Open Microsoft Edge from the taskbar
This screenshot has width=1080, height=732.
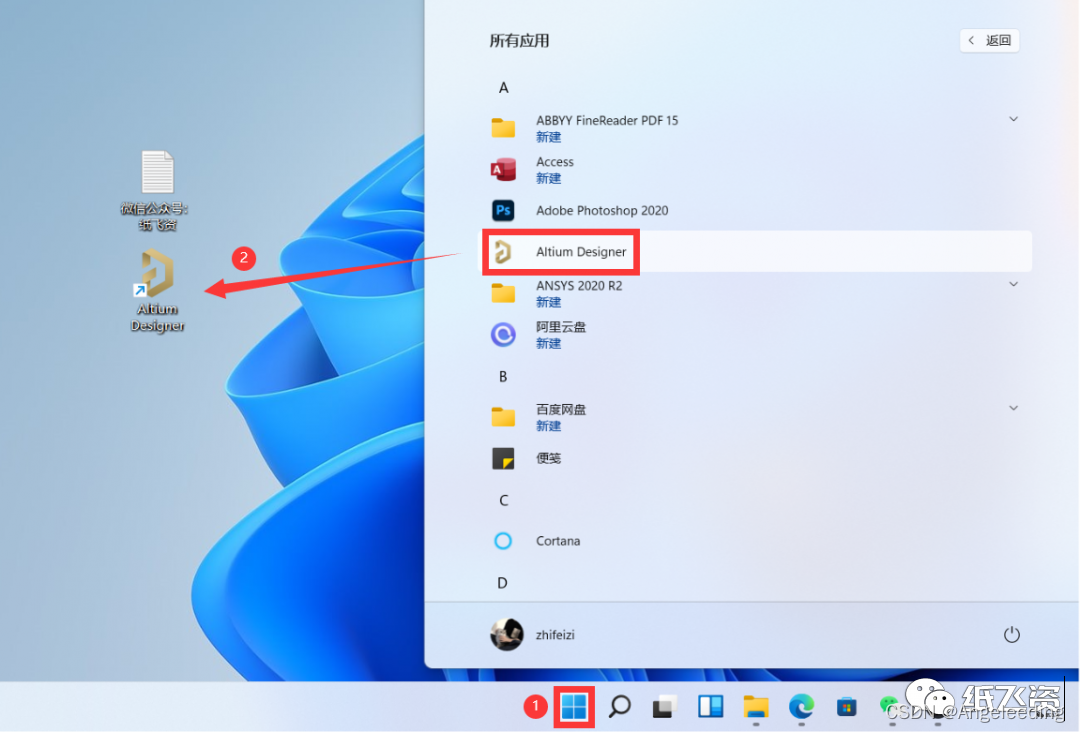click(x=801, y=707)
